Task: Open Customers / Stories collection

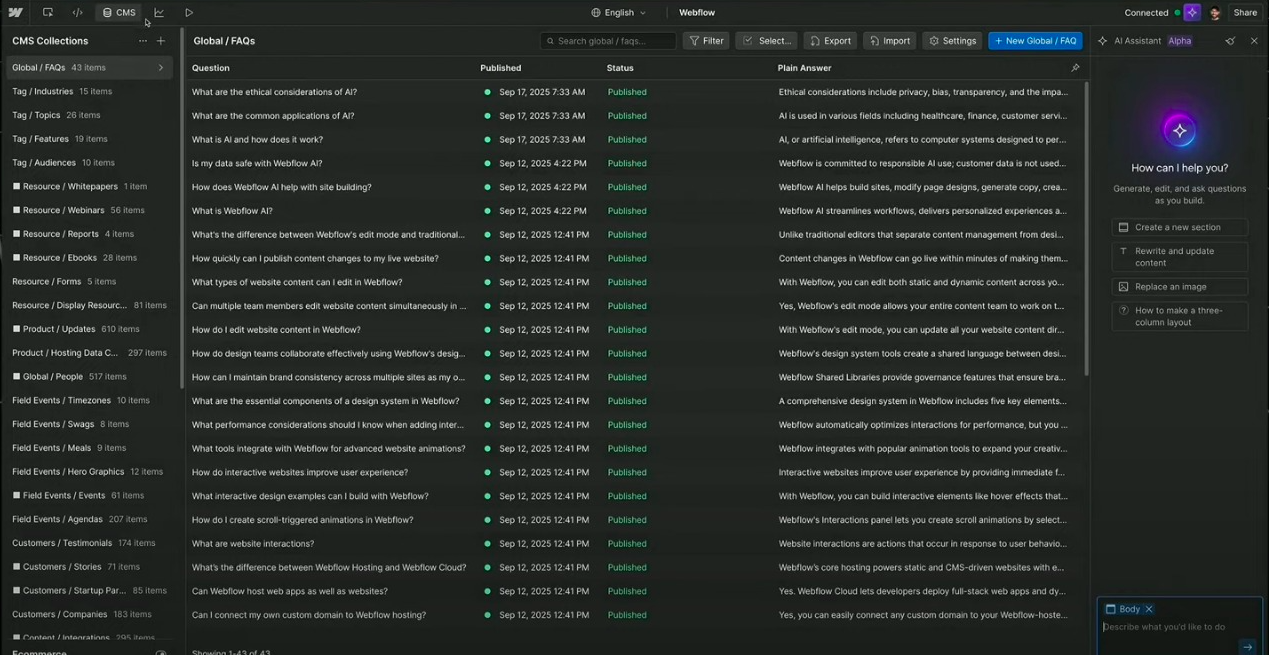Action: tap(89, 567)
